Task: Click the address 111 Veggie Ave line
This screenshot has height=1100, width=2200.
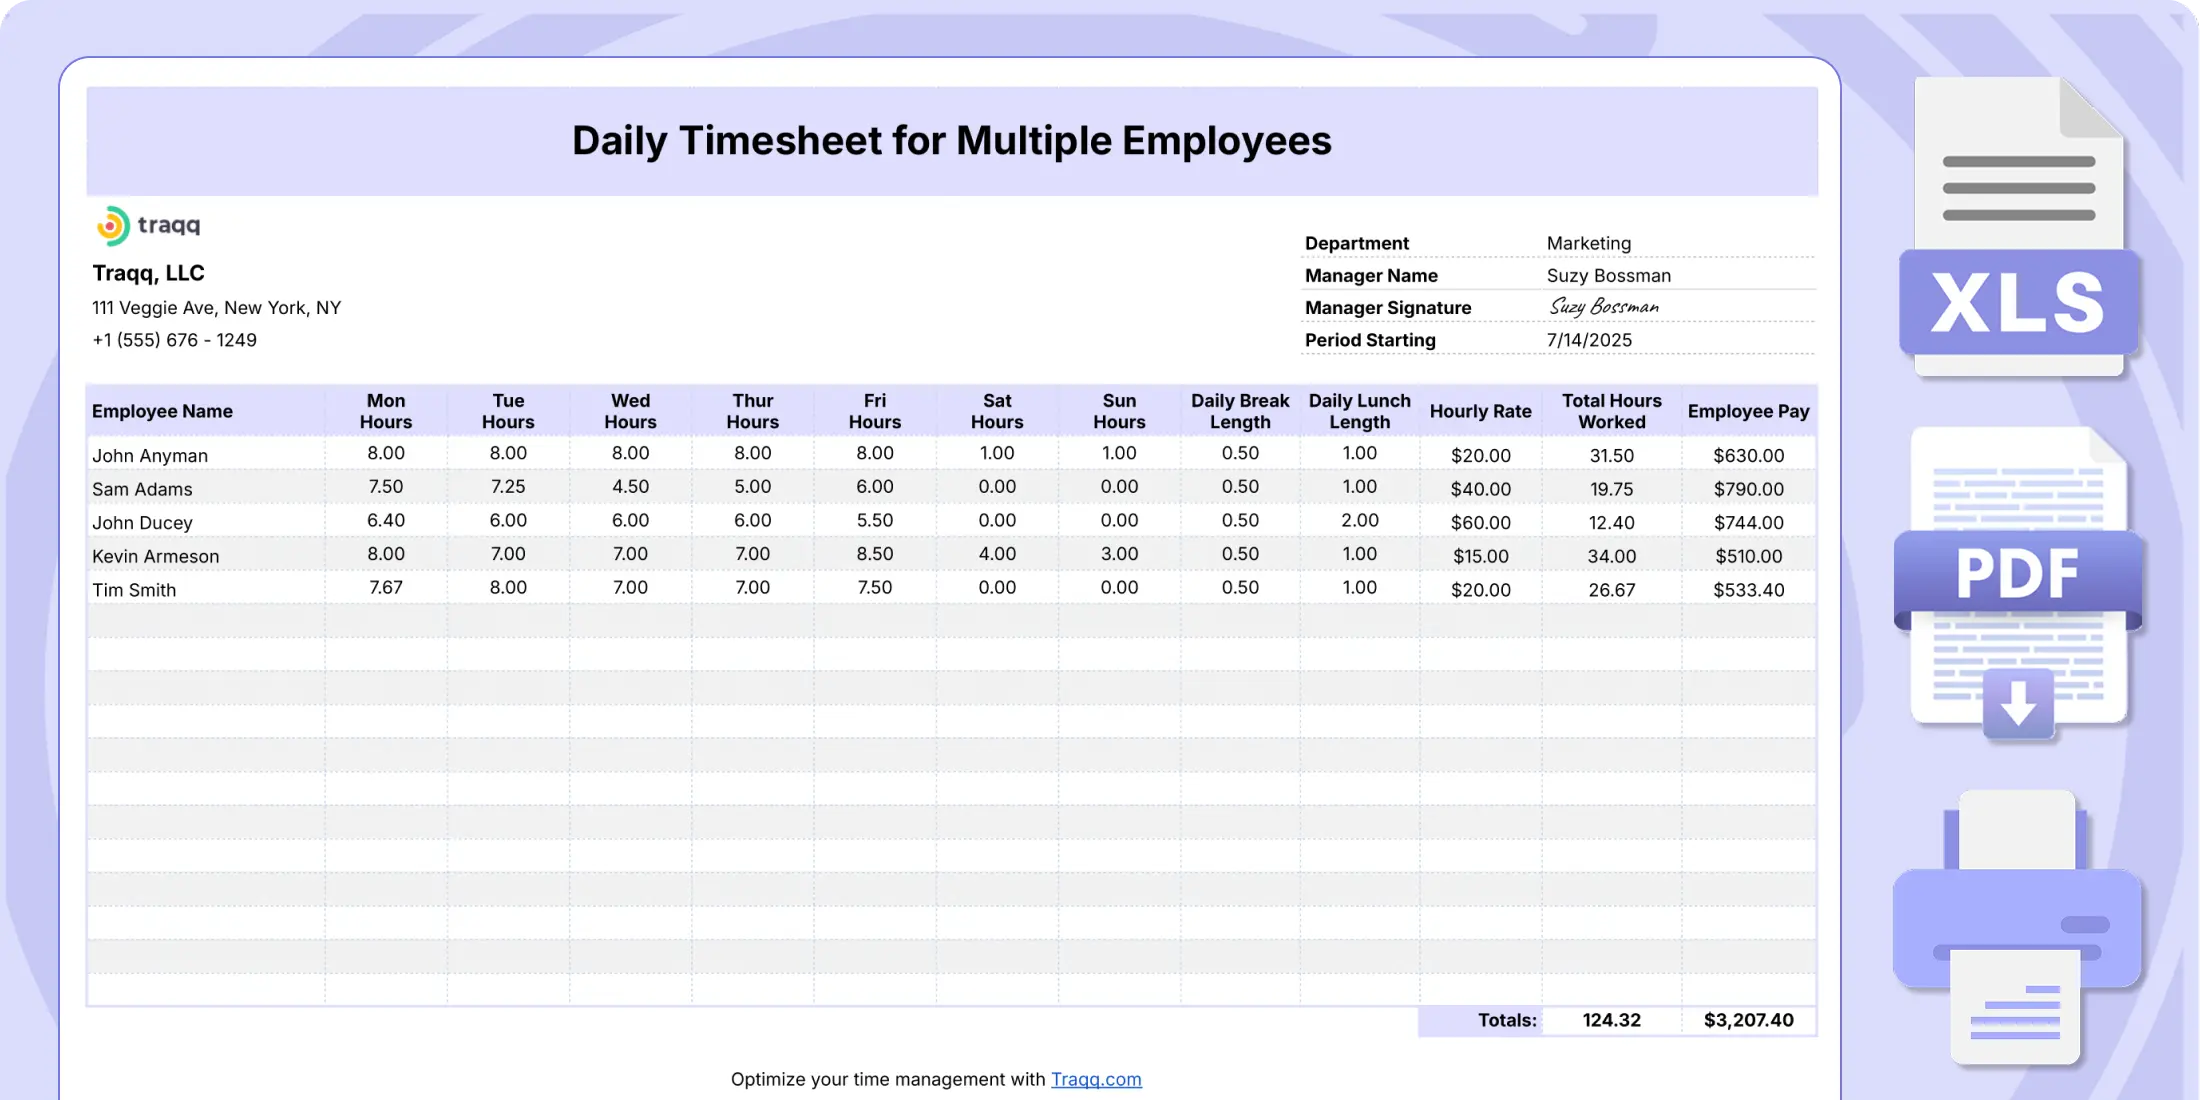Action: tap(216, 308)
